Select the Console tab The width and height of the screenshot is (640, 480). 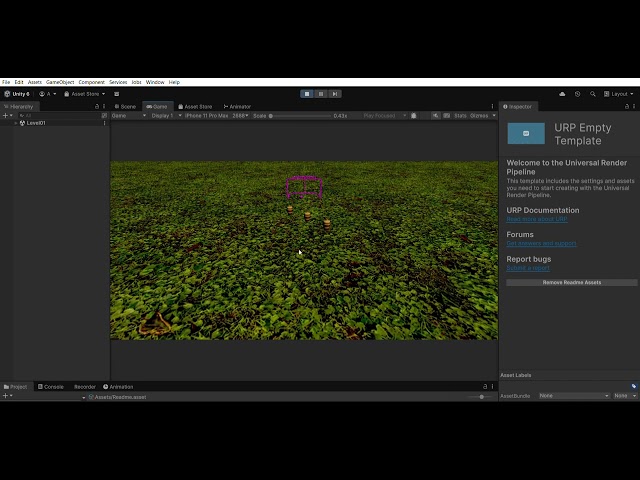[51, 387]
